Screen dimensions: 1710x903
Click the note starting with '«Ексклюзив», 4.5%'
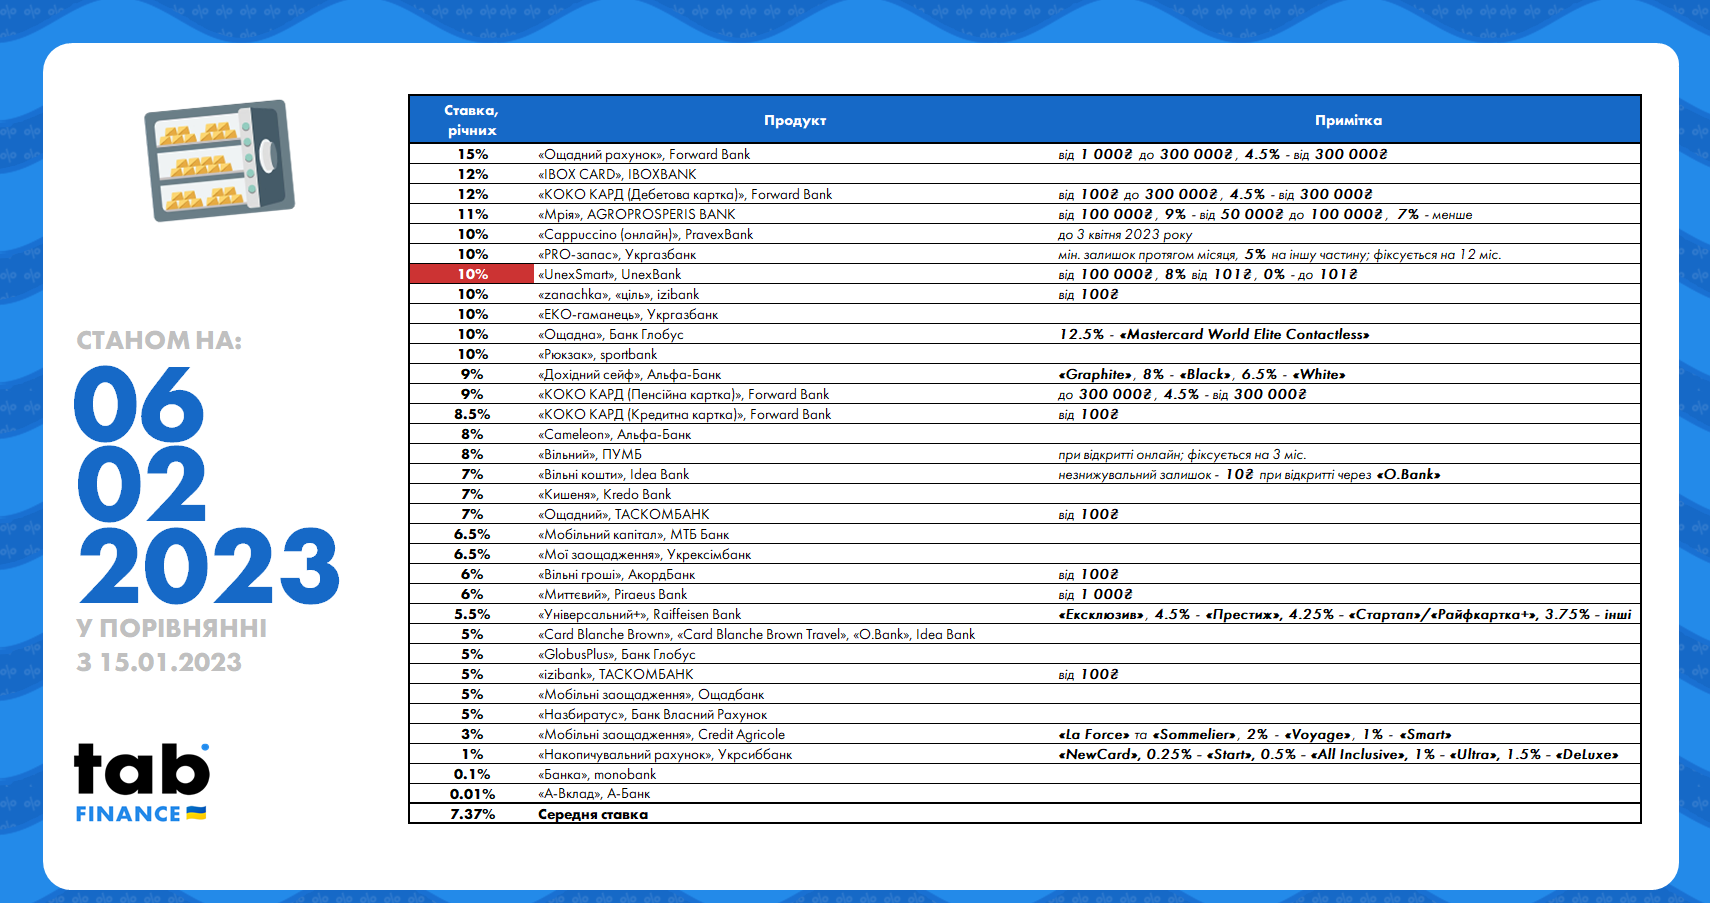click(x=1345, y=614)
